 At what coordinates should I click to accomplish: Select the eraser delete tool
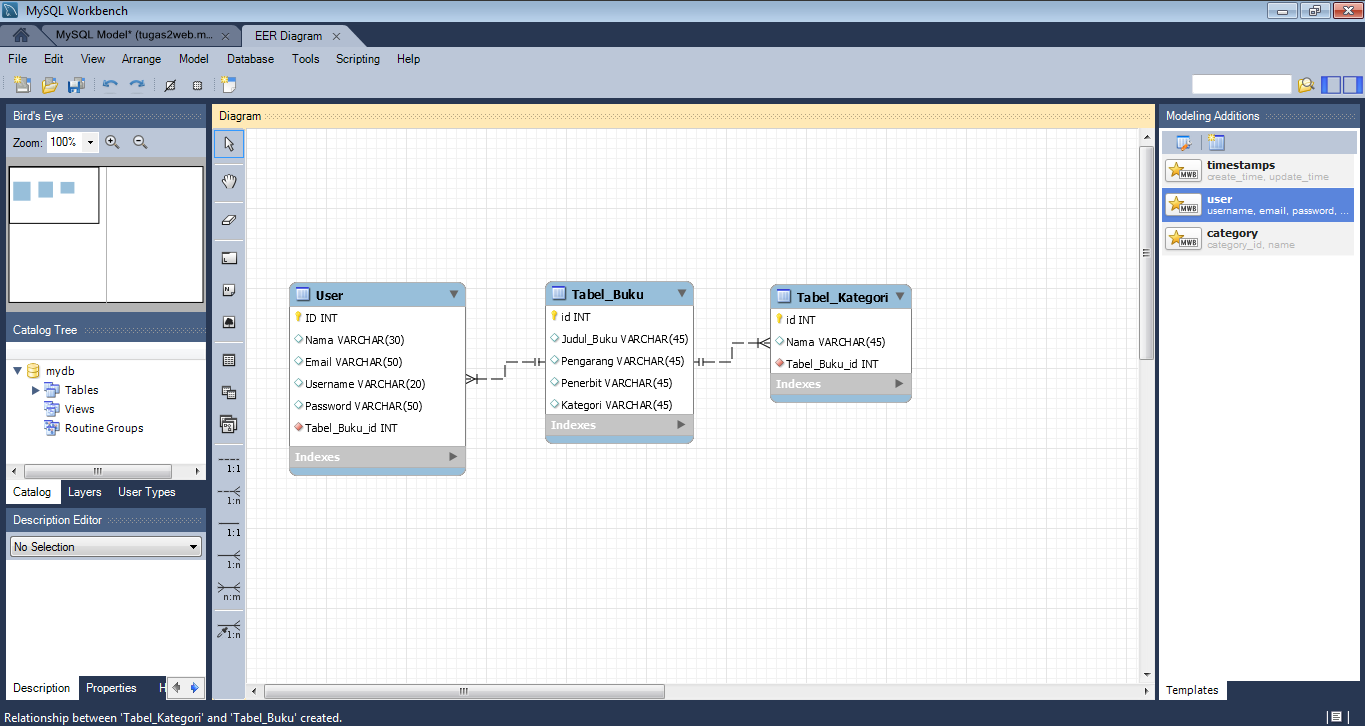click(x=228, y=220)
